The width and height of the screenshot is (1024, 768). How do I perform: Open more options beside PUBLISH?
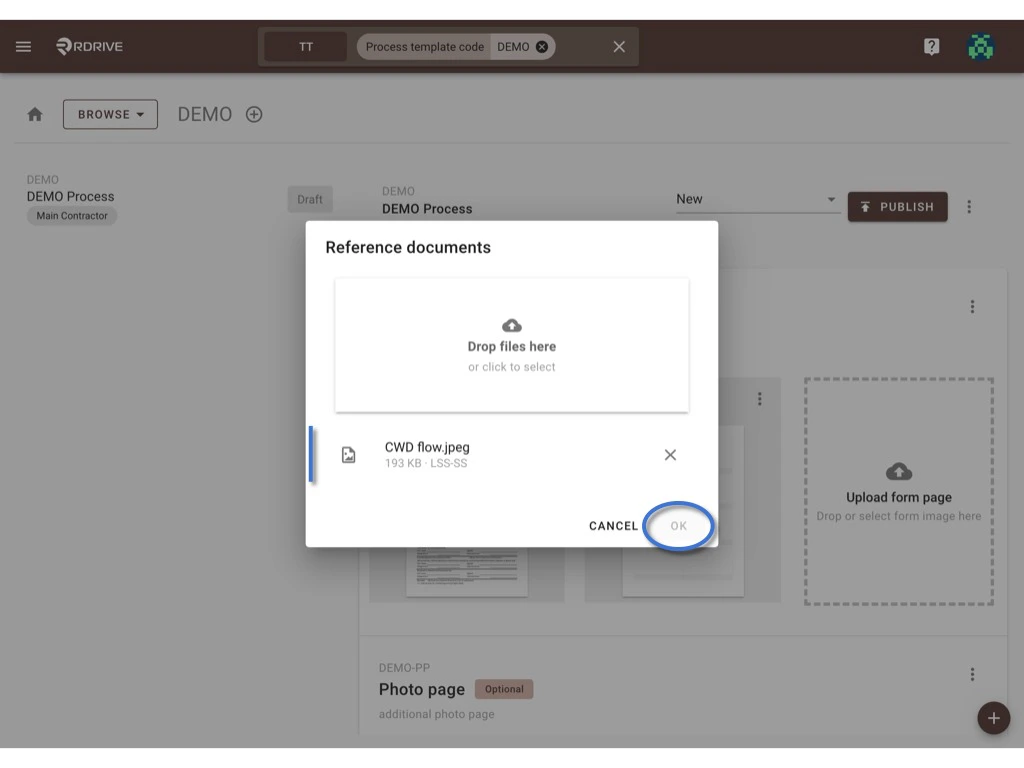coord(968,206)
